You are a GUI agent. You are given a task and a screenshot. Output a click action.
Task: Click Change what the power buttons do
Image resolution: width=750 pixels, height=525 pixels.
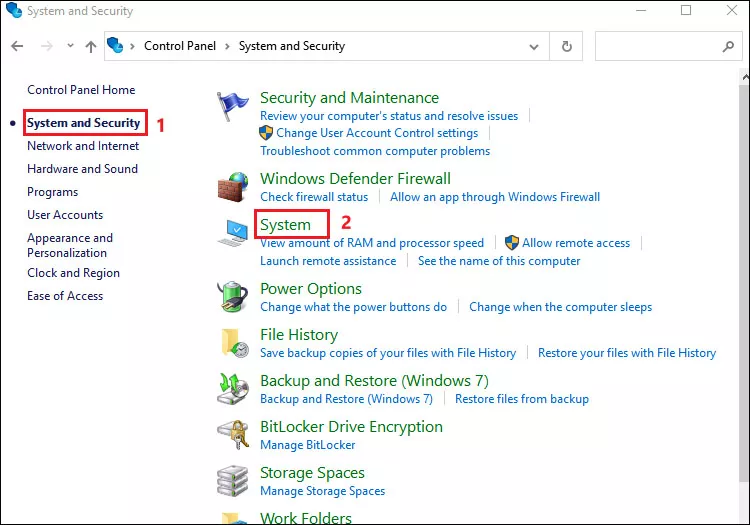353,307
